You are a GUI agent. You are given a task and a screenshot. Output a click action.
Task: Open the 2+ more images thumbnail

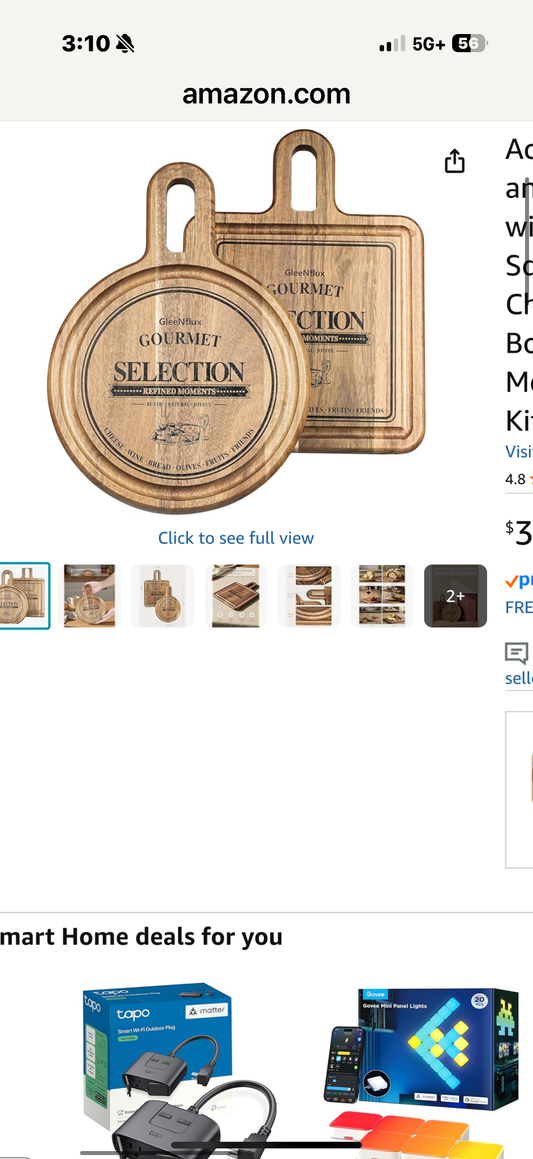pos(455,596)
